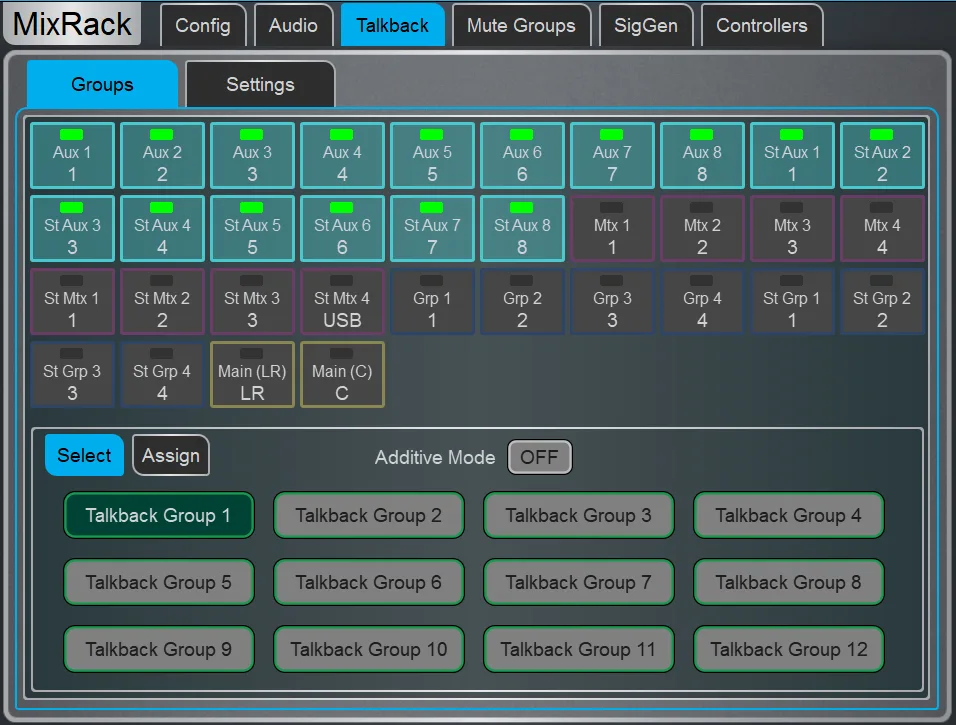Enable the St Mtx 1 tile
The height and width of the screenshot is (725, 956).
point(72,302)
